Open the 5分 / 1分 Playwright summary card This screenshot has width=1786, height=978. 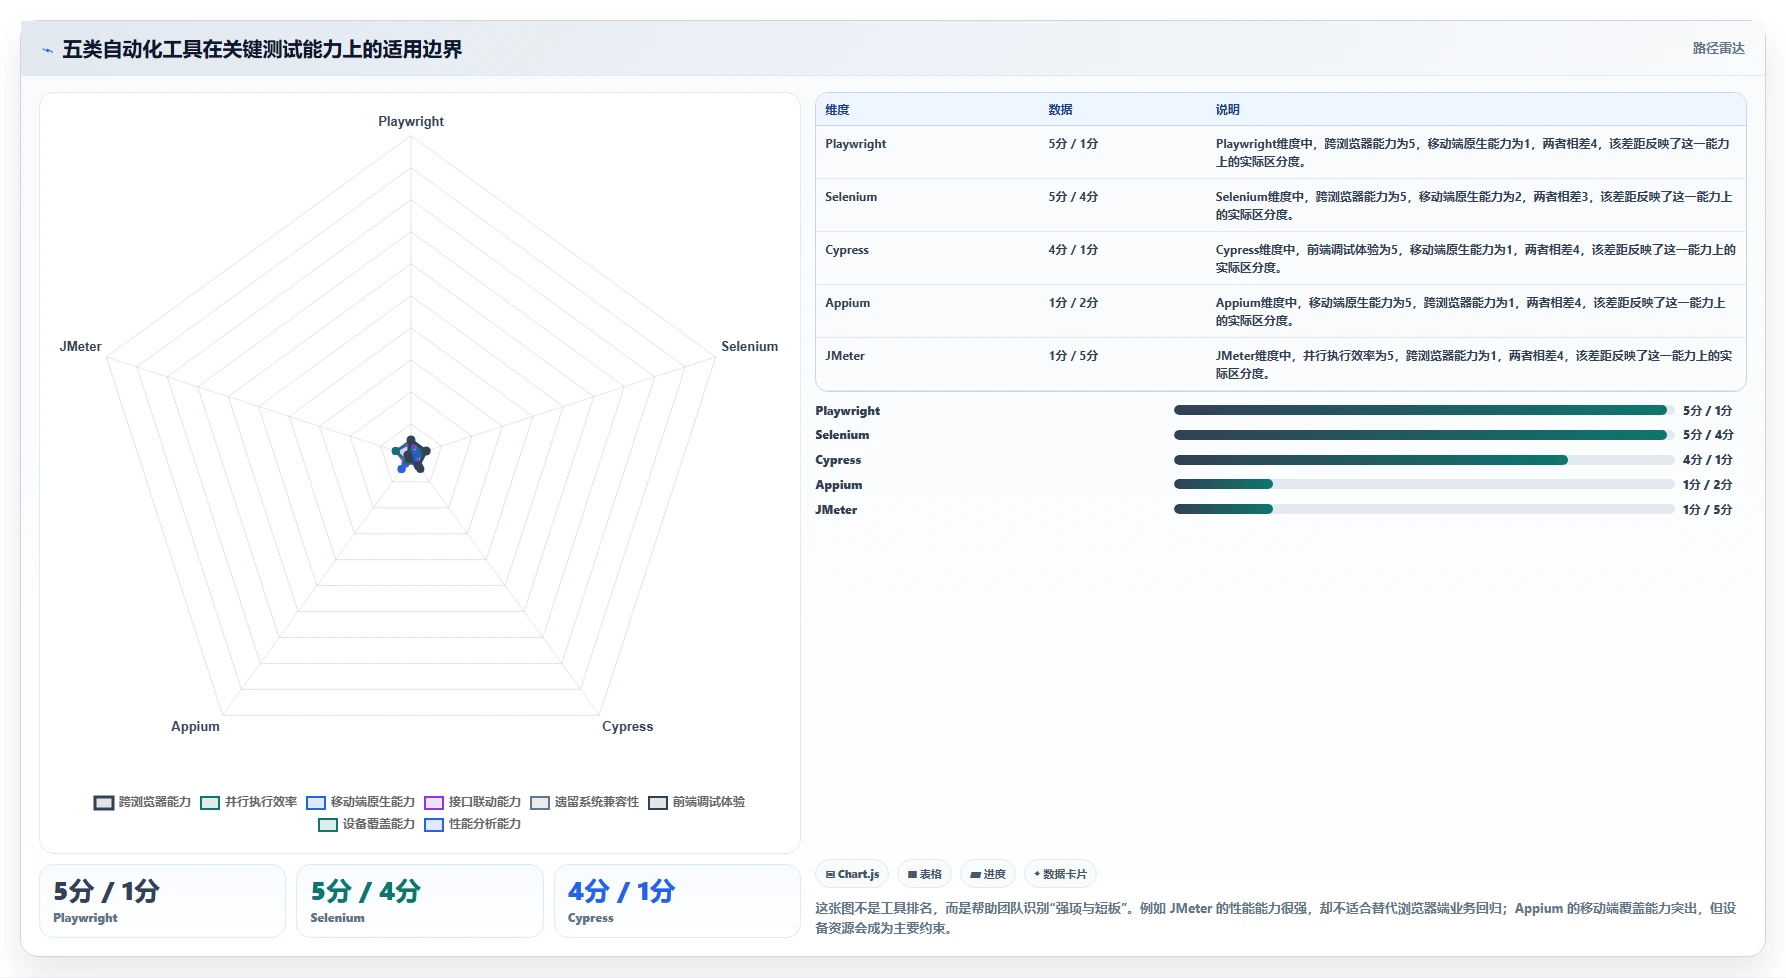(162, 901)
